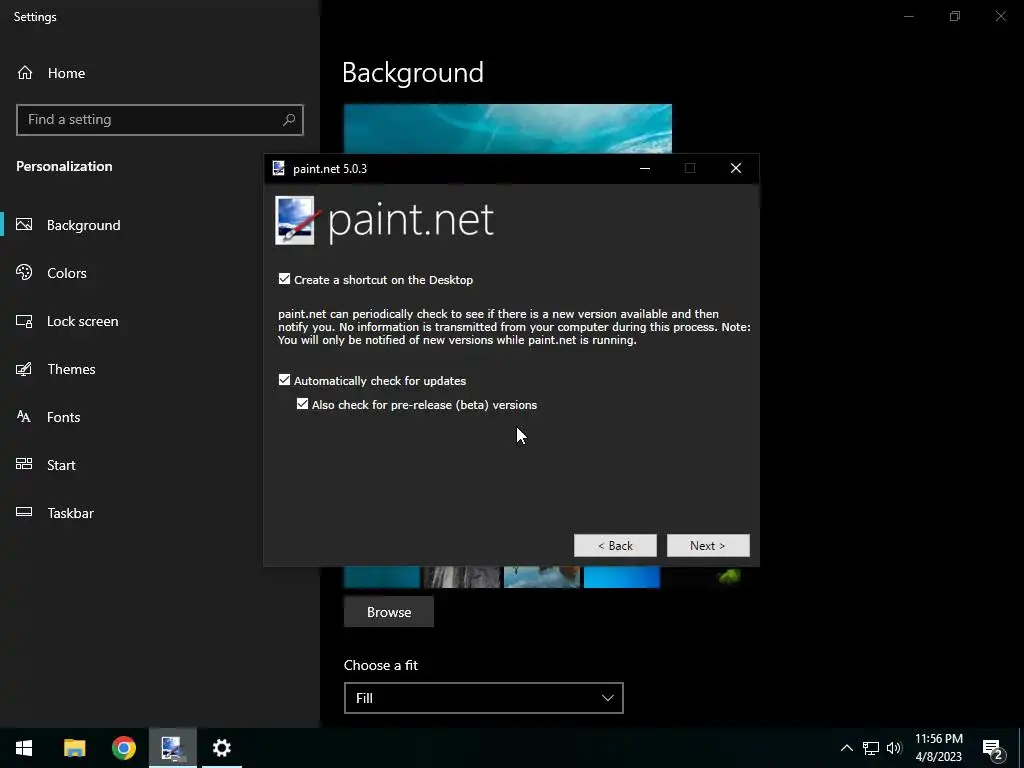1024x768 pixels.
Task: Click paint.net installer taskbar icon
Action: [x=173, y=748]
